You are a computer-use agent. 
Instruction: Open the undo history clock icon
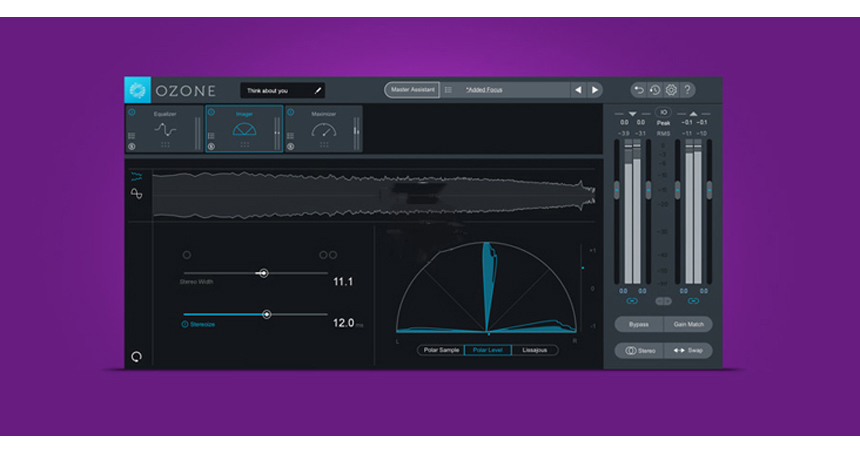coord(655,90)
